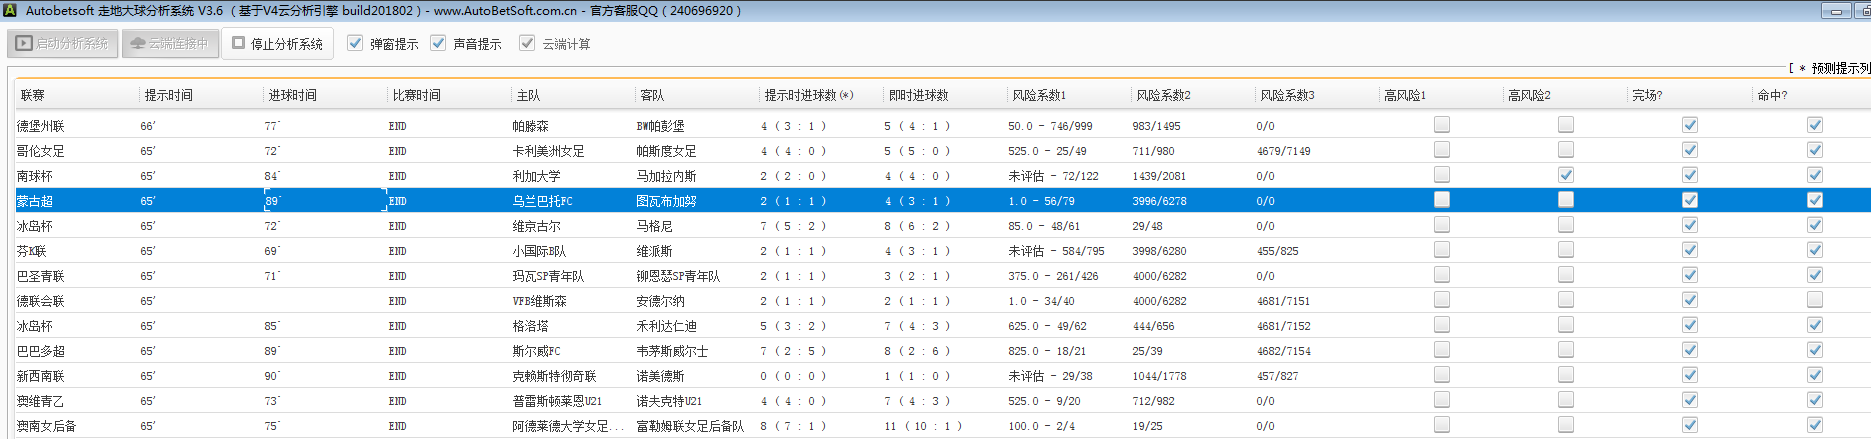Select the row with home team 维京古尔
Screen dimensions: 1871x439
click(x=537, y=226)
